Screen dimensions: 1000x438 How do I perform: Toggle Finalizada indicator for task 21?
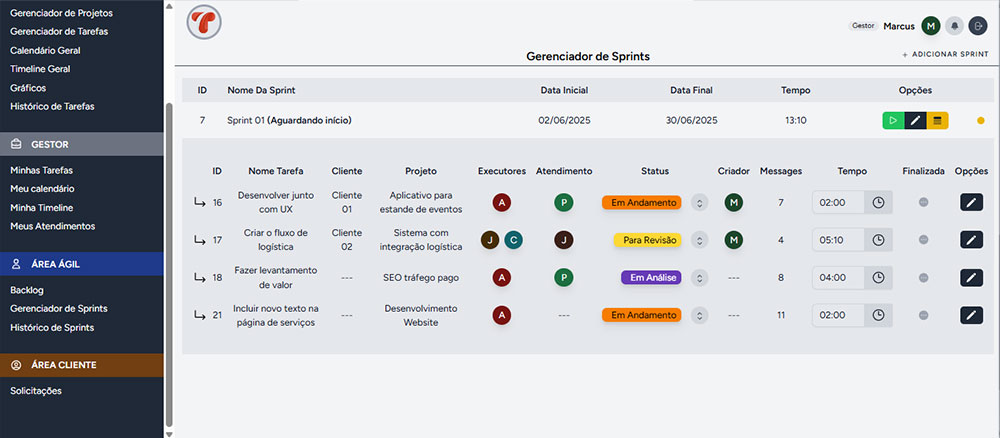[923, 315]
